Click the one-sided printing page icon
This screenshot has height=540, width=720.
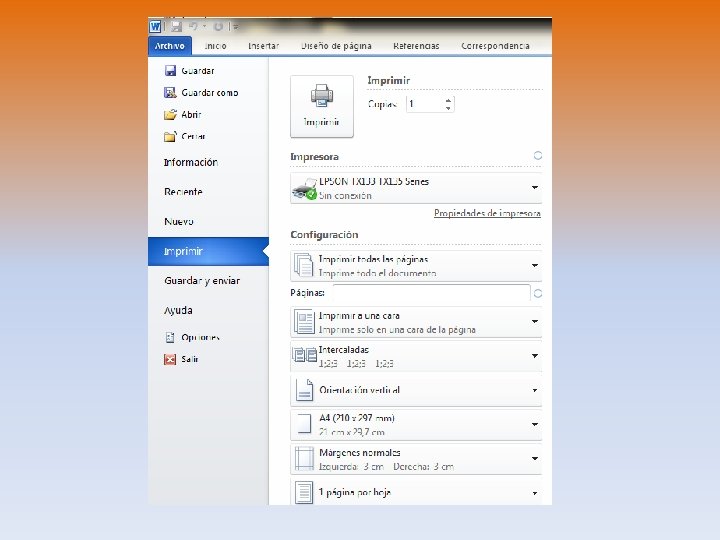pyautogui.click(x=304, y=322)
